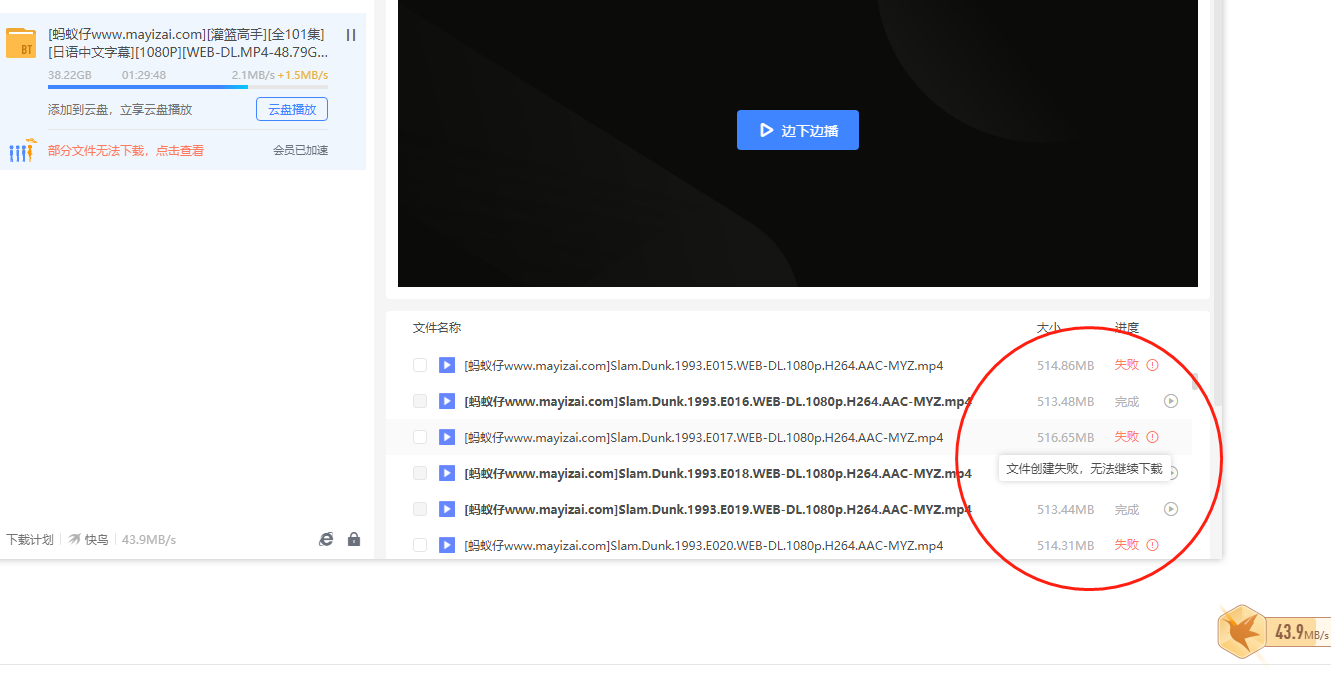Click the BT folder icon of the task
Viewport: 1331px width, 674px height.
click(x=21, y=44)
